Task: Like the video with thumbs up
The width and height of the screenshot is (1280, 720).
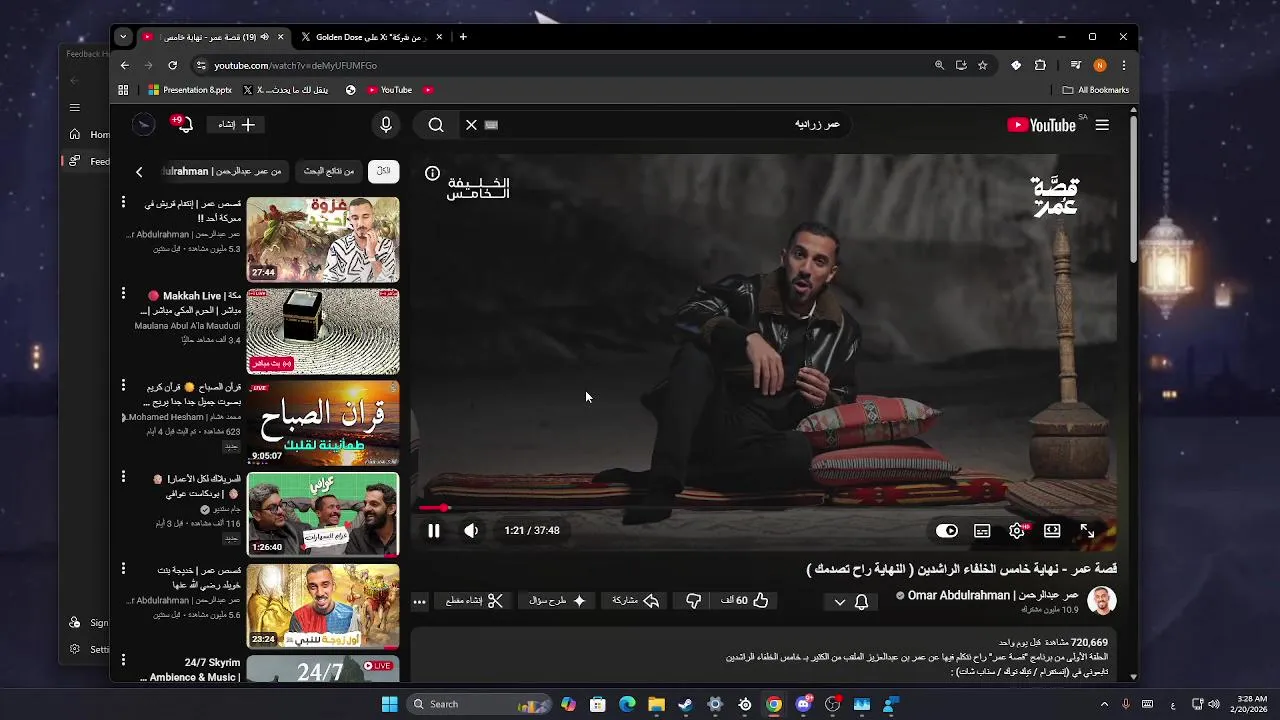Action: tap(746, 601)
